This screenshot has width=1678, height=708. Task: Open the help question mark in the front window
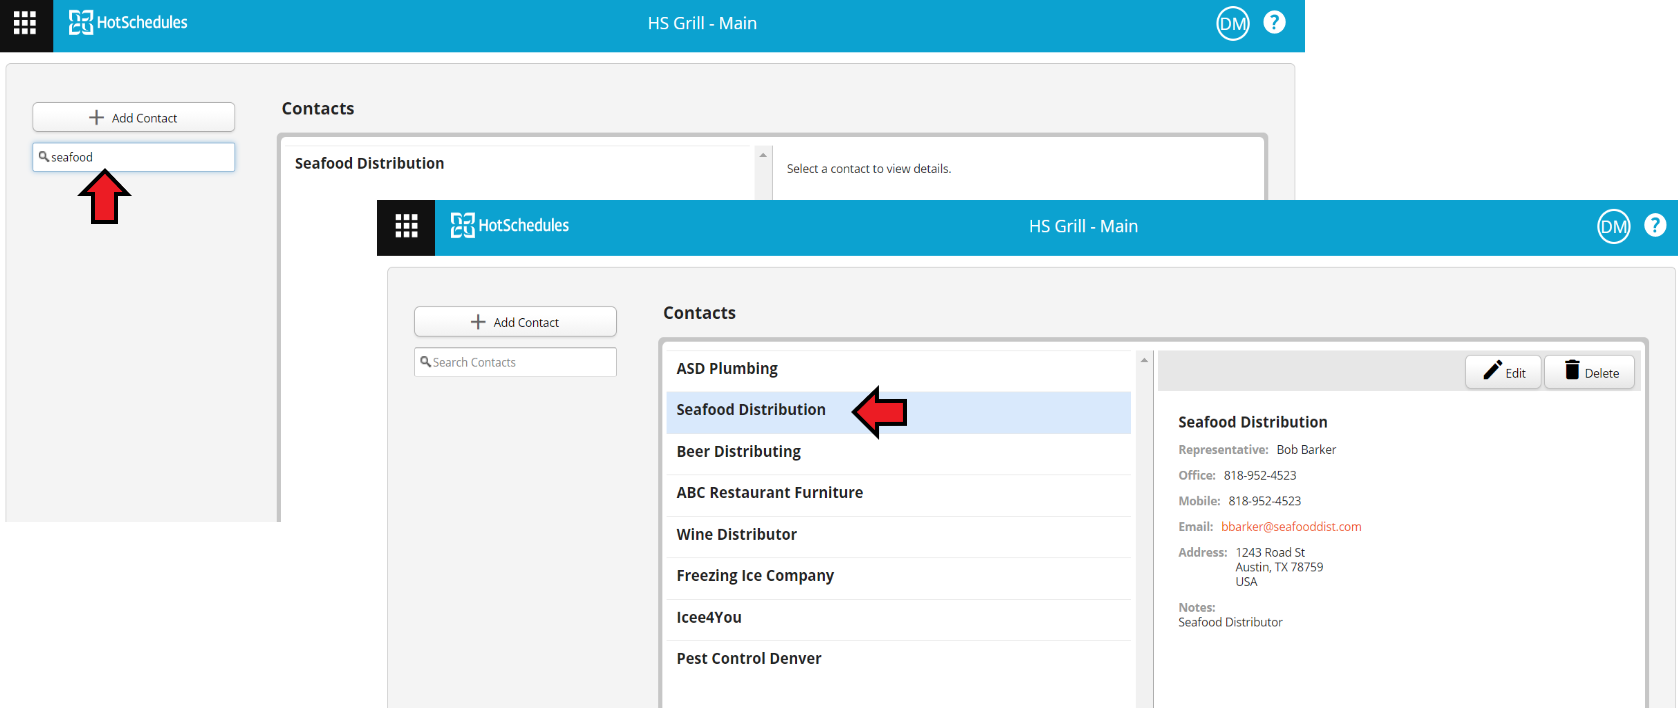1655,226
